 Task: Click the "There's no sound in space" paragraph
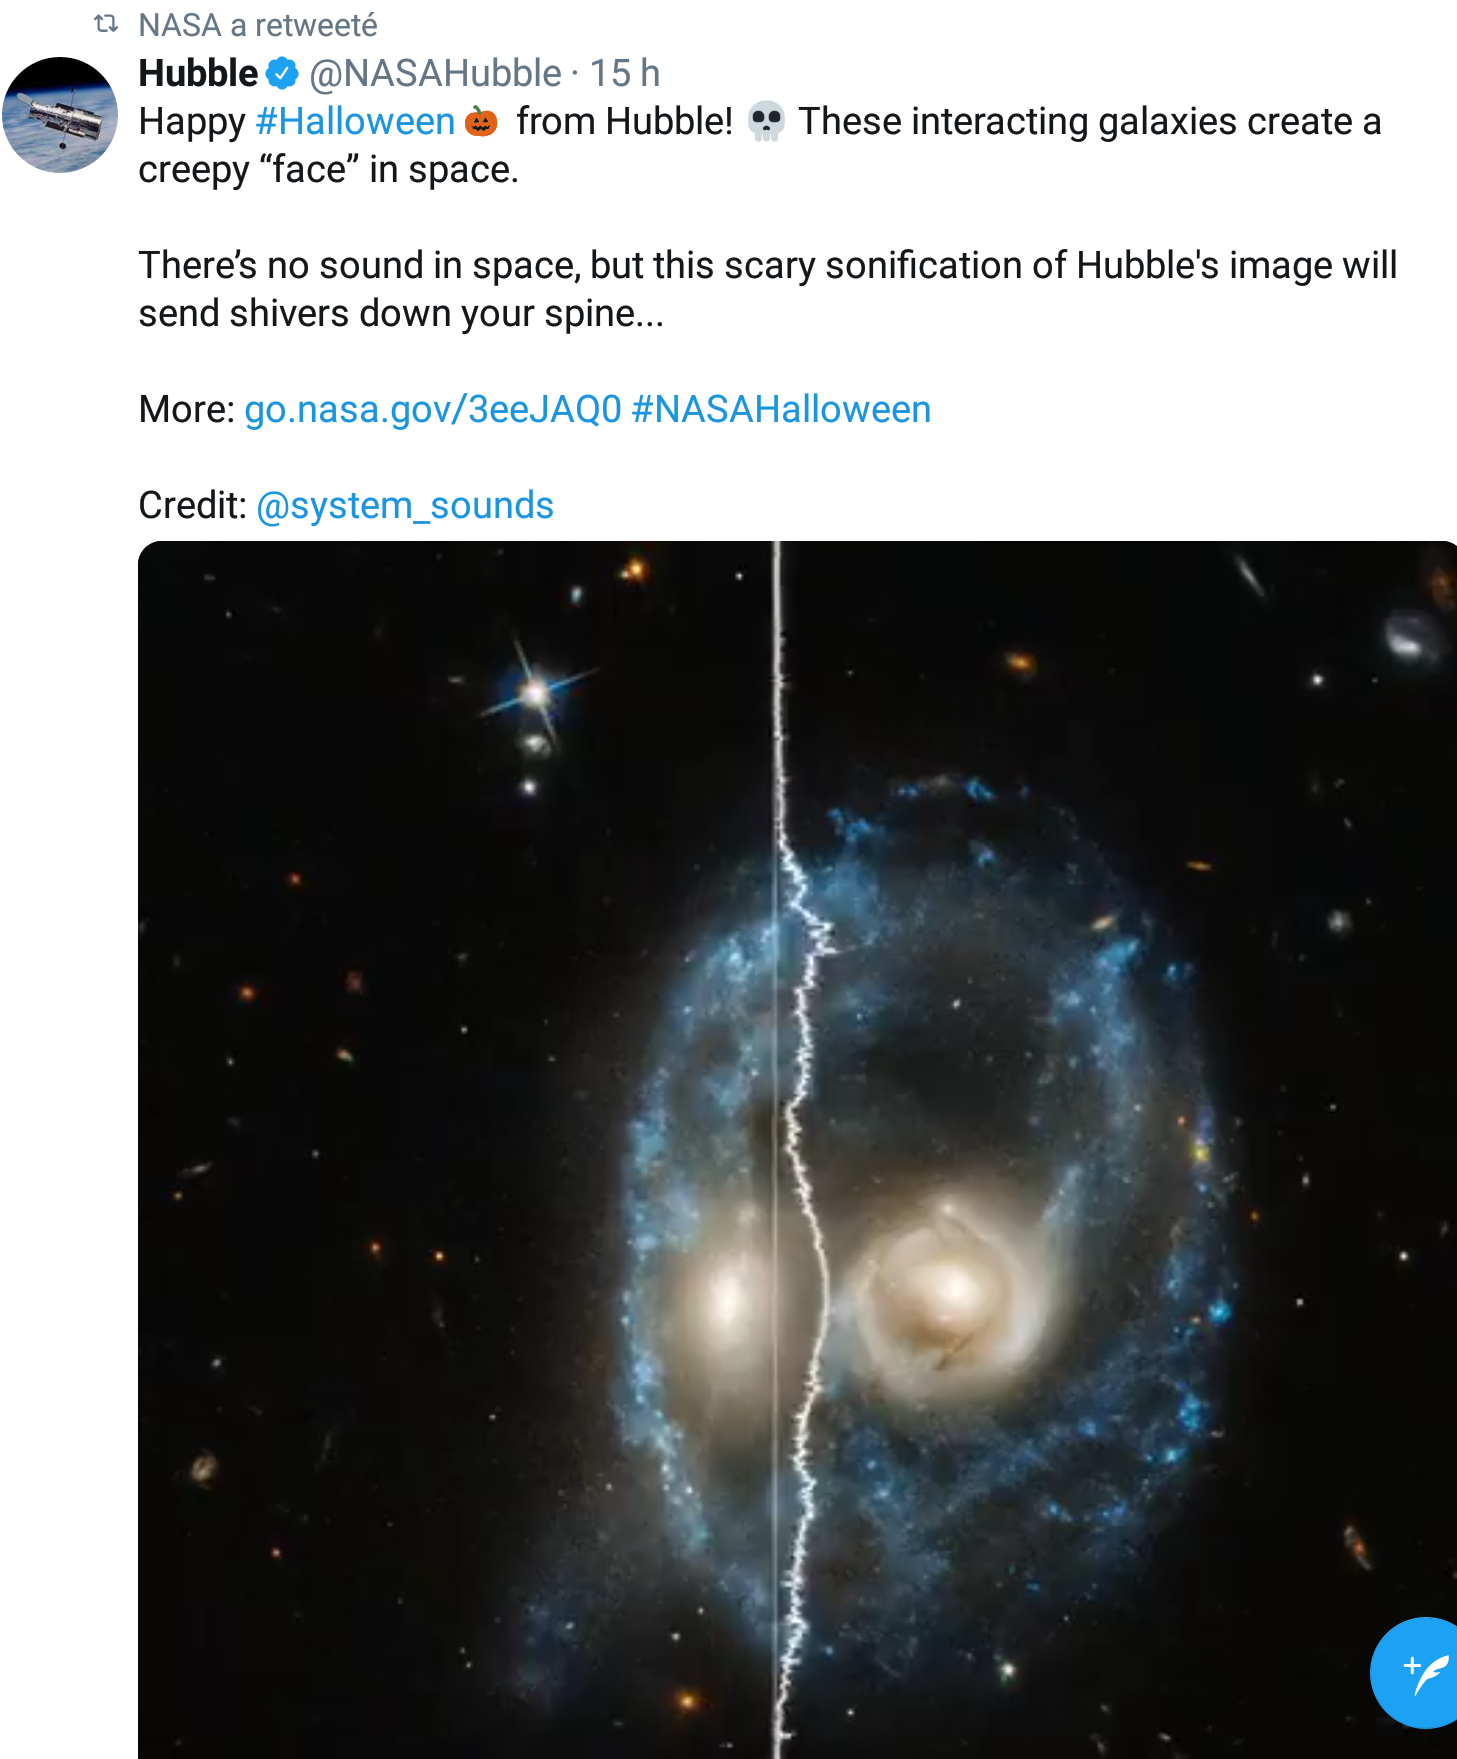click(767, 289)
